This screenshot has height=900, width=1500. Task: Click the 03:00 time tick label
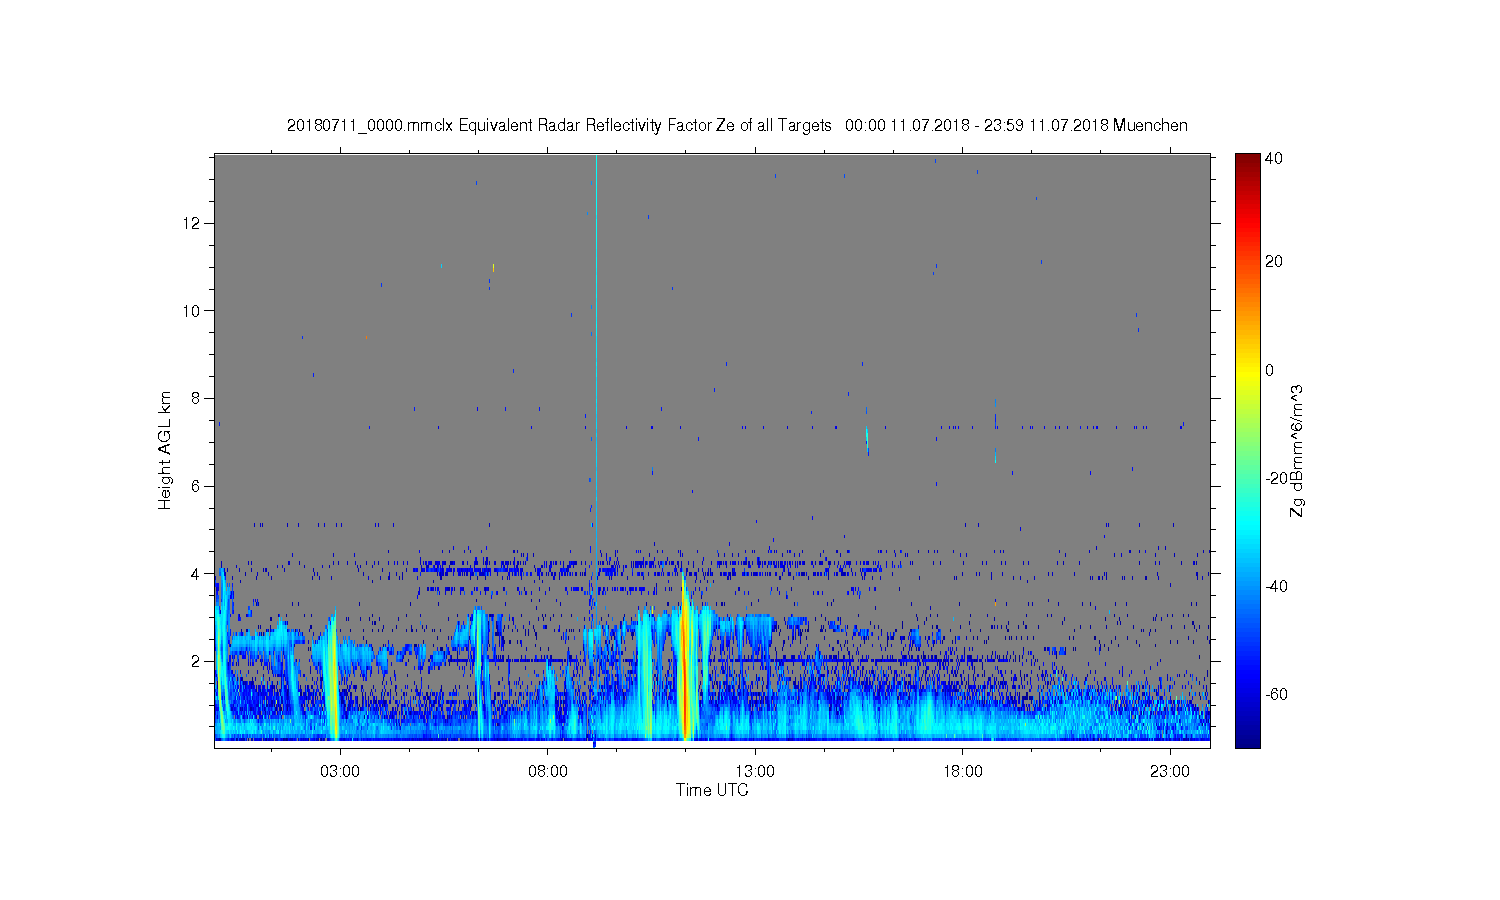[340, 772]
